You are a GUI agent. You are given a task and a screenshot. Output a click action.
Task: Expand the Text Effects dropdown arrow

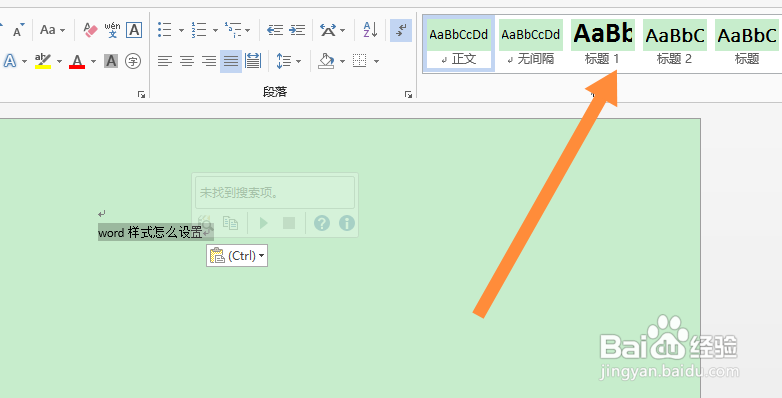click(24, 62)
